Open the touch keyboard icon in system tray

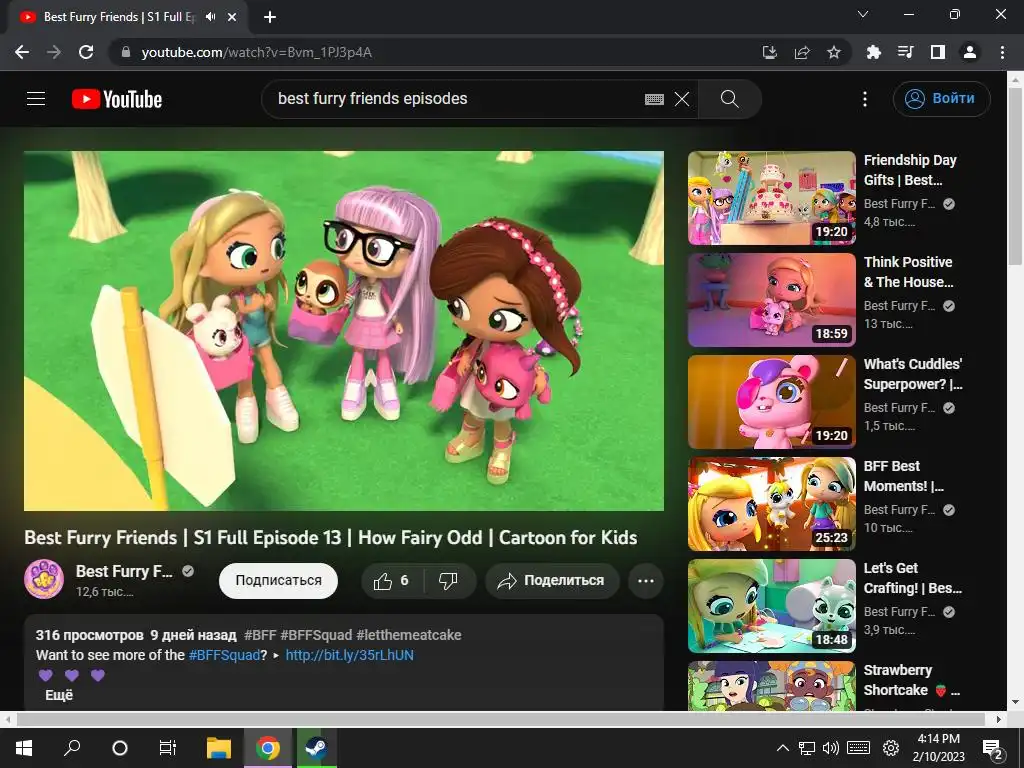coord(858,748)
